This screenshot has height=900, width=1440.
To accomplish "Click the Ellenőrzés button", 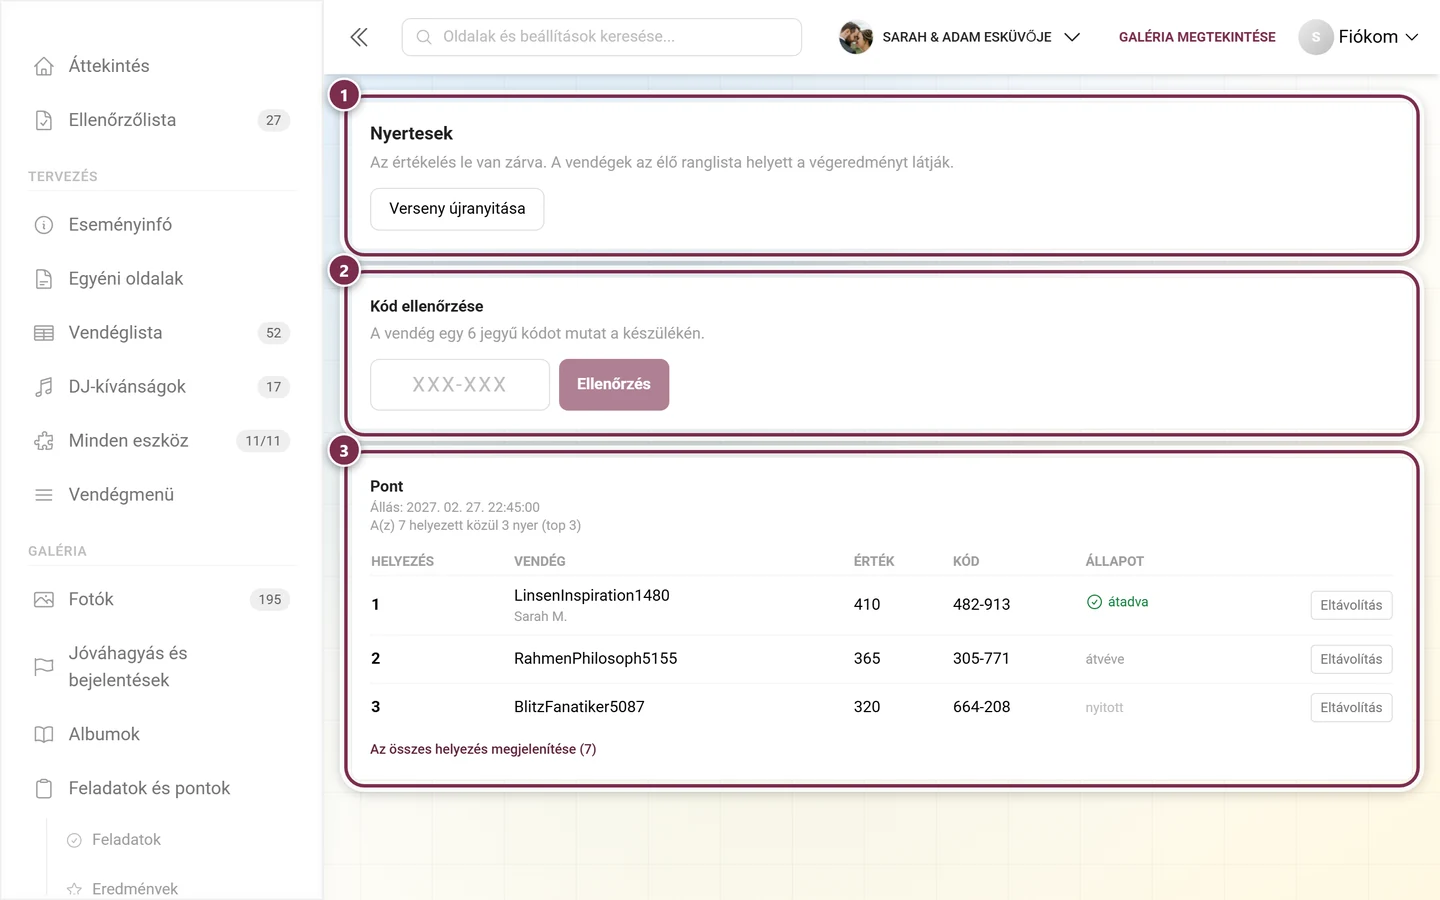I will pos(614,384).
